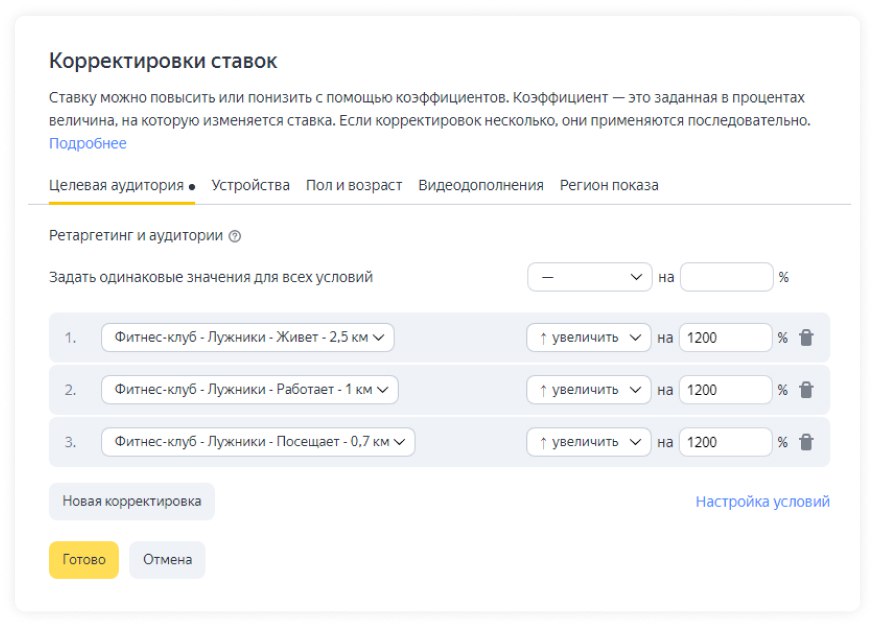Switch to the Пол и возраст tab

[354, 185]
